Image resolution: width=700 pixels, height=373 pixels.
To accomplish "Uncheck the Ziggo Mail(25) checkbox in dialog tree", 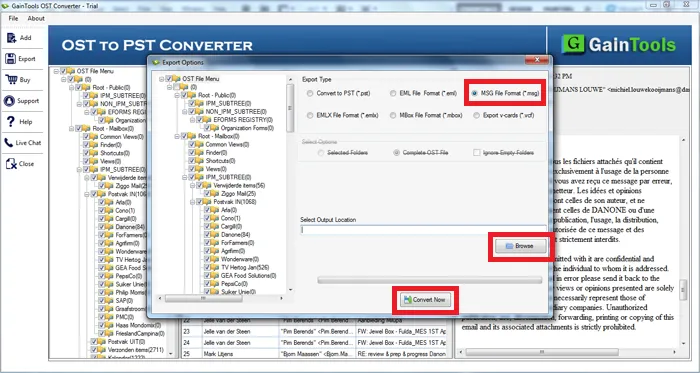I will point(207,194).
